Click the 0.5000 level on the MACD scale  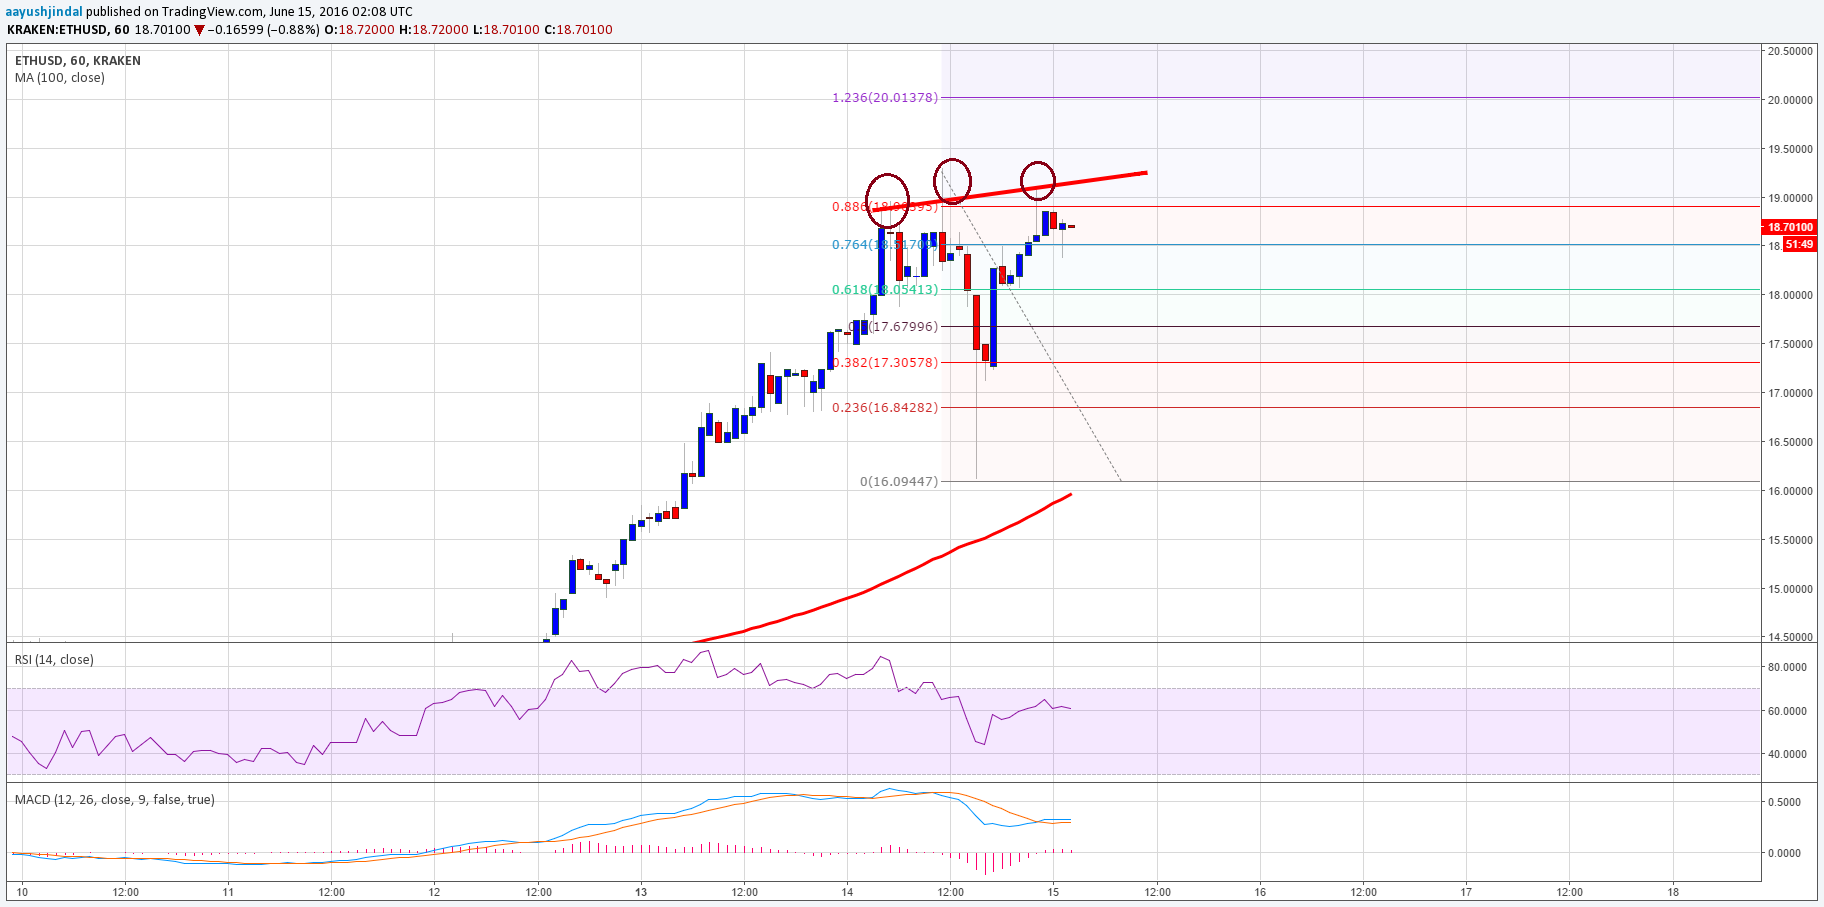[x=1784, y=802]
